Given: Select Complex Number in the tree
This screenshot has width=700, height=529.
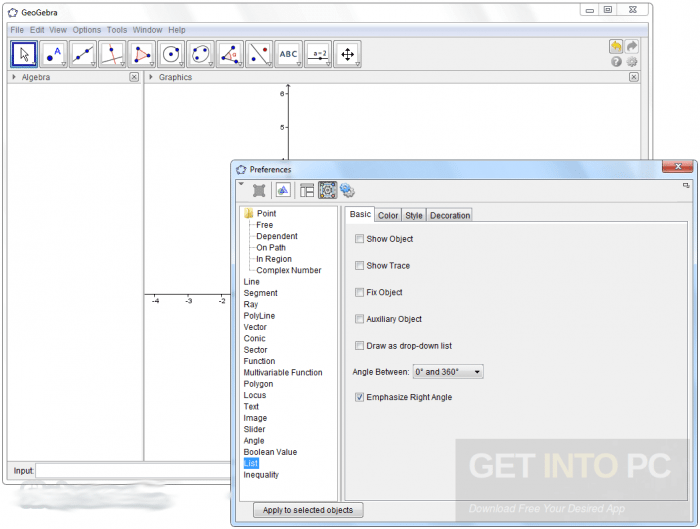Looking at the screenshot, I should [289, 270].
